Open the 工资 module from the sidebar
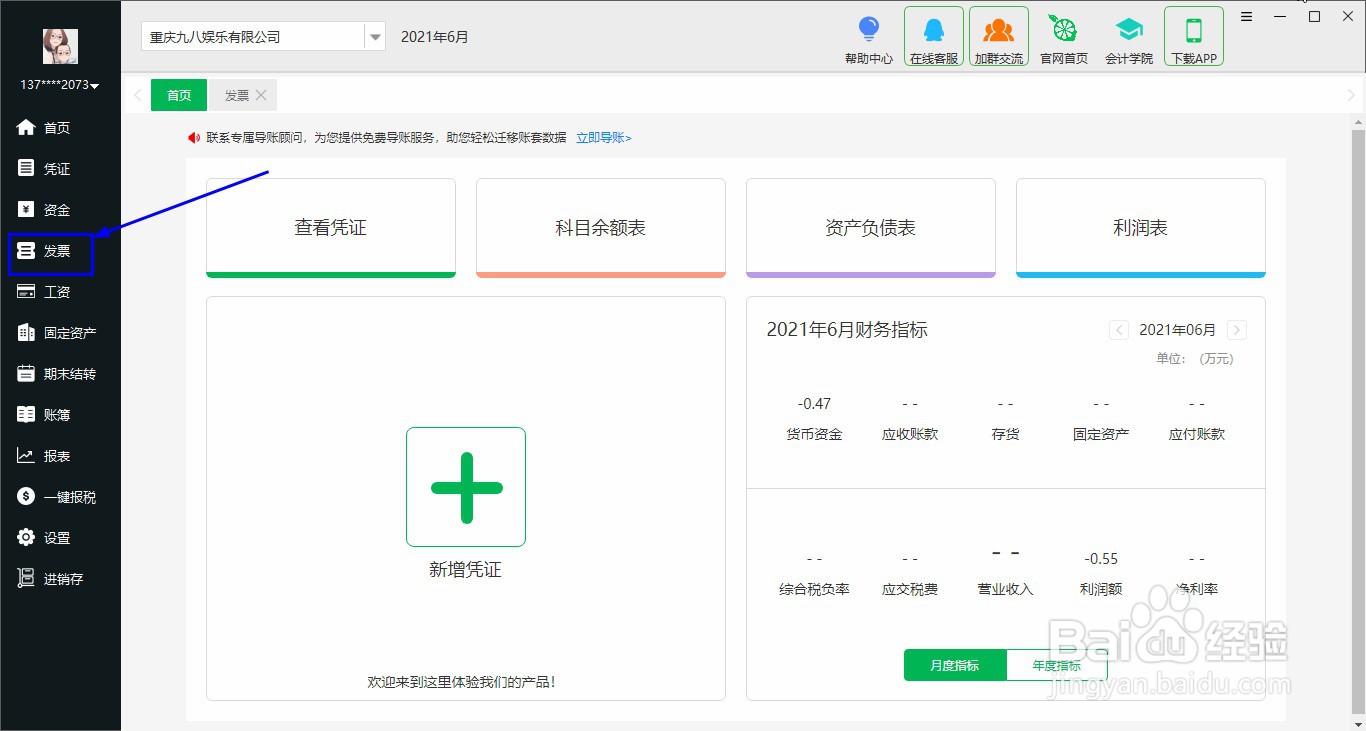This screenshot has height=731, width=1366. 55,291
